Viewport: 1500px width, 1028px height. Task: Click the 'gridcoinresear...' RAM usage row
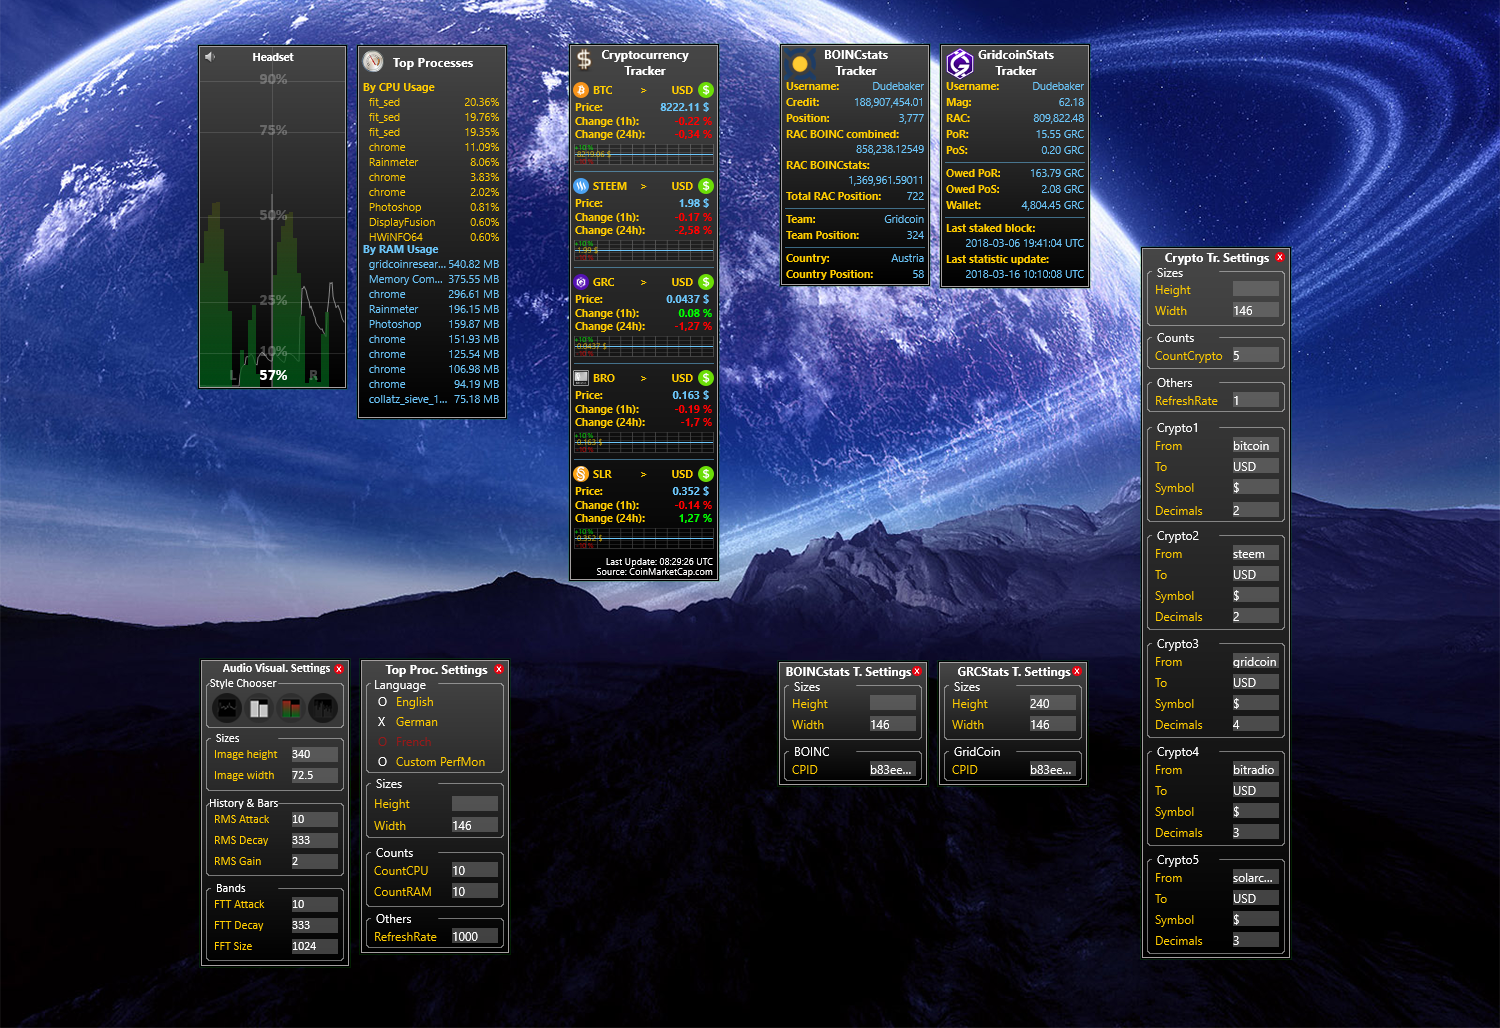(x=433, y=264)
